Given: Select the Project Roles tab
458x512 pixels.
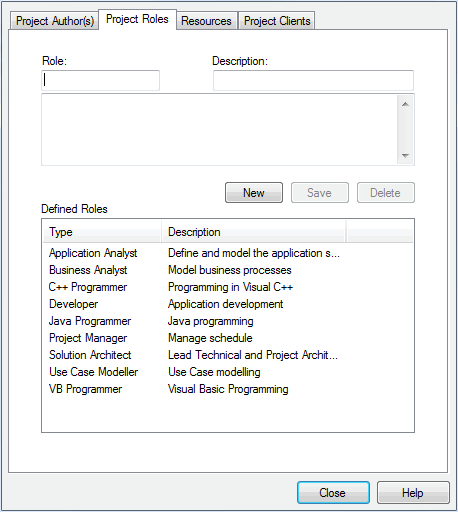Looking at the screenshot, I should coord(137,19).
